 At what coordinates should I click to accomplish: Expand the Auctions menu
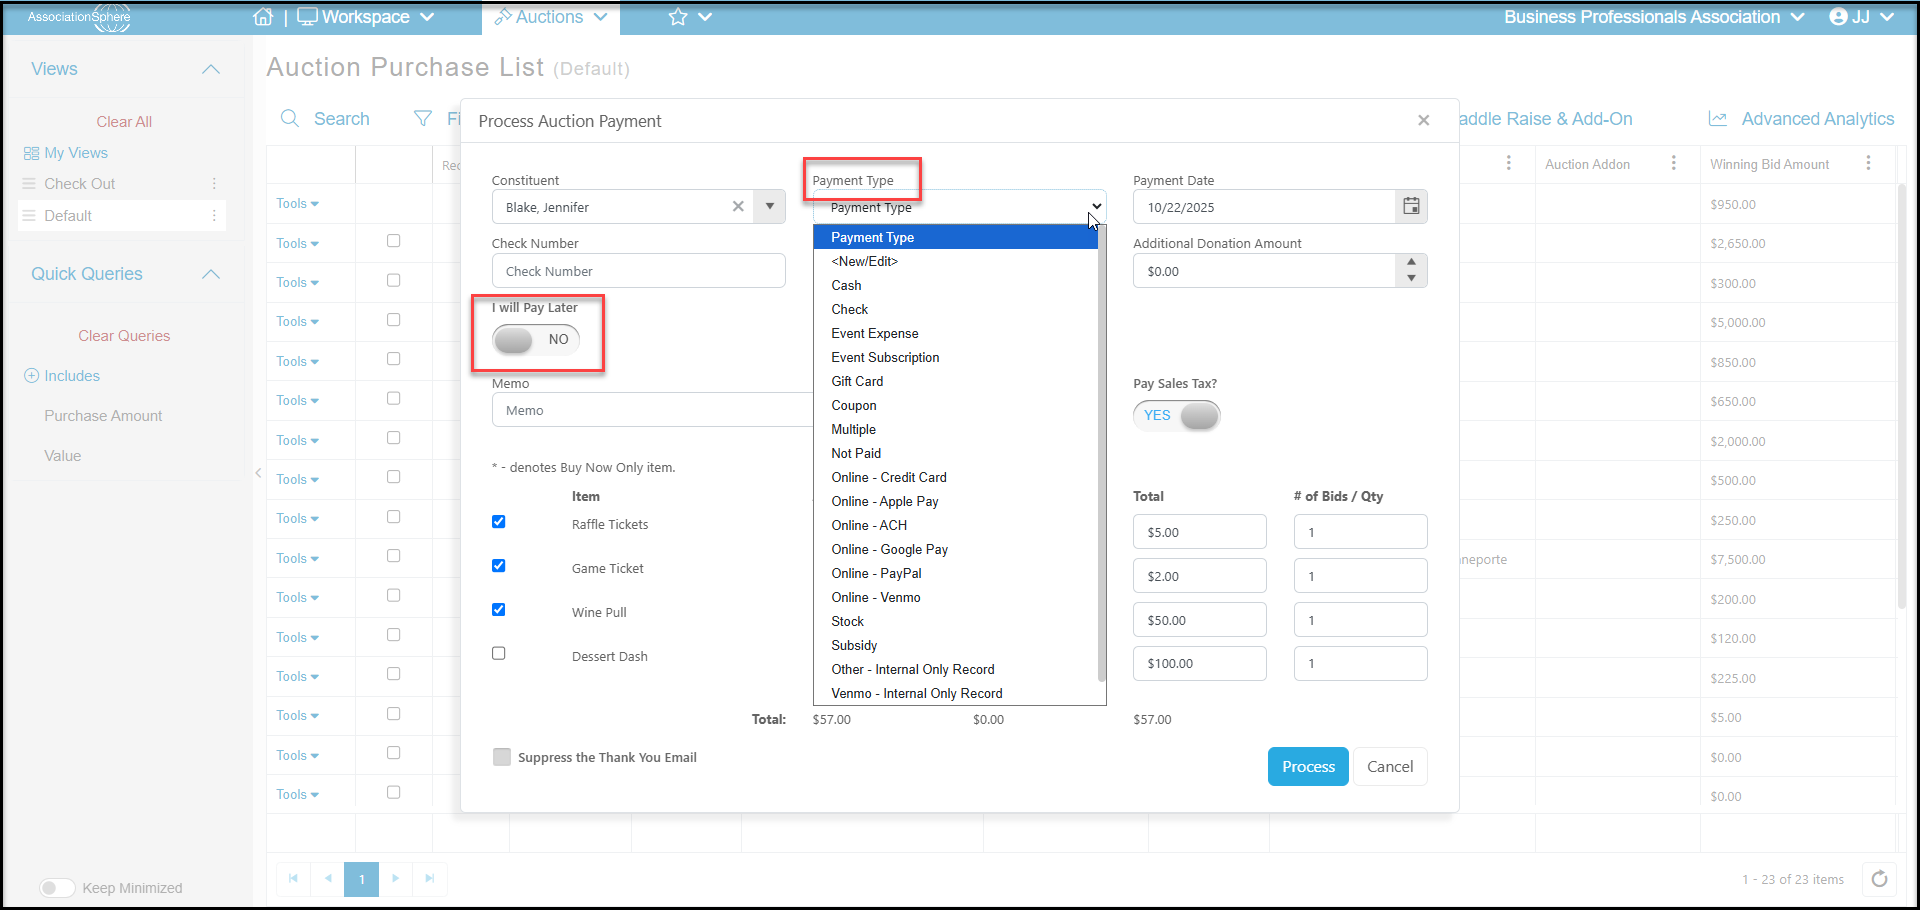pos(551,17)
